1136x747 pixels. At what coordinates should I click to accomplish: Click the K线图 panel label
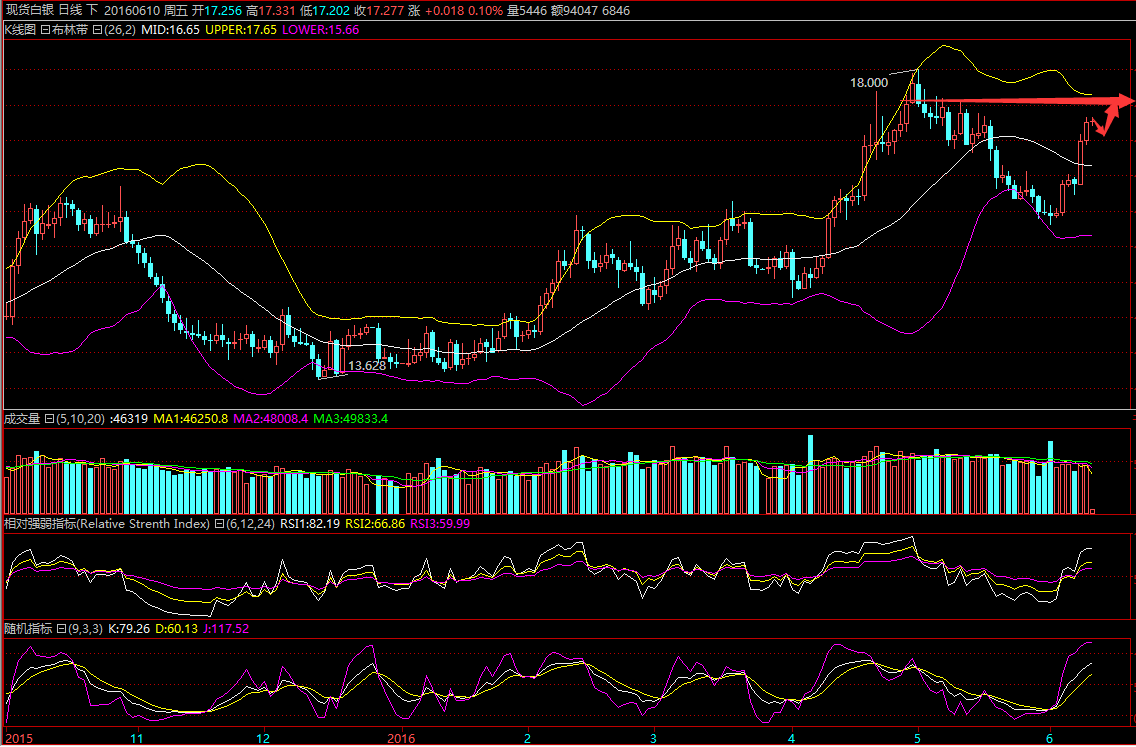click(20, 30)
